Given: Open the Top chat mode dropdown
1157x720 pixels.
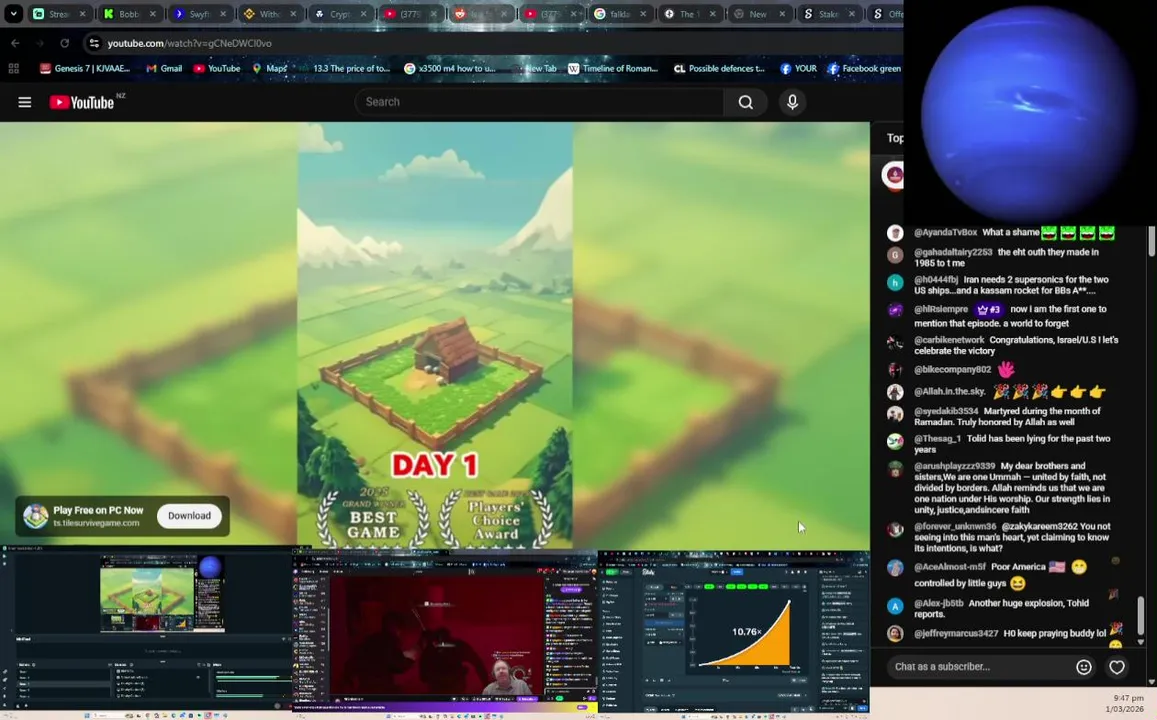Looking at the screenshot, I should pos(894,138).
